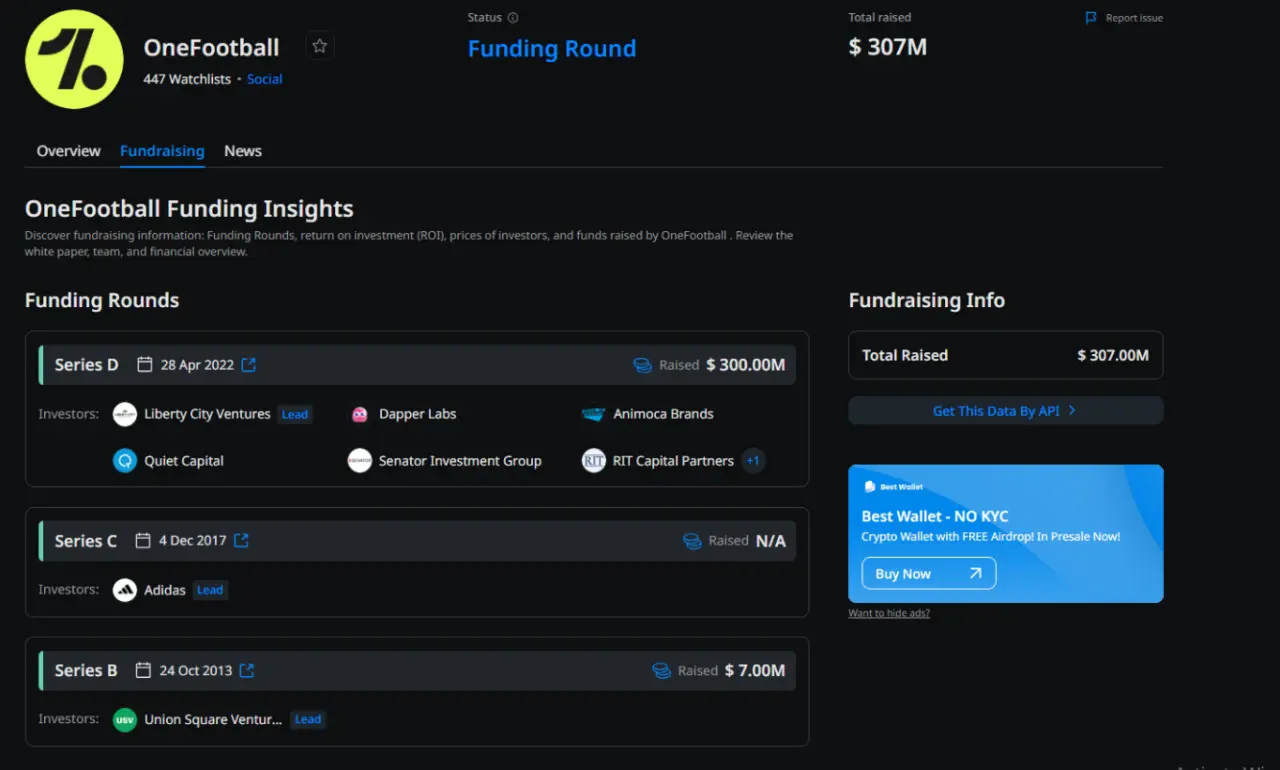Click the $ 7.00M raised amount
Screen dimensions: 1280x770
755,671
